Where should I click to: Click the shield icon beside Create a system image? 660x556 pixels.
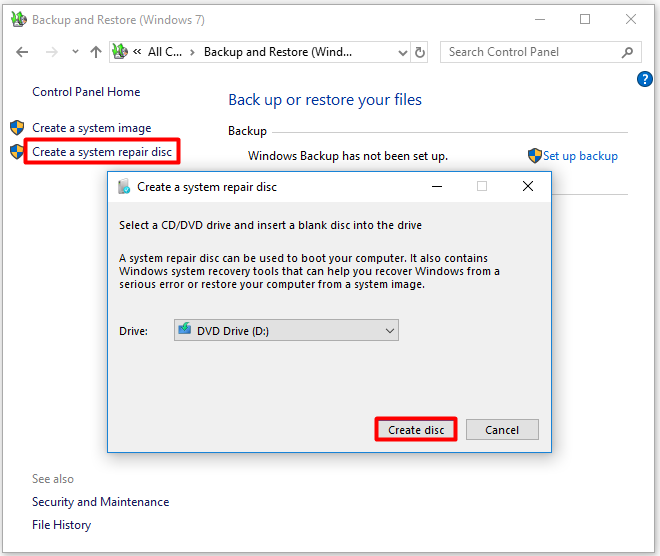click(17, 128)
